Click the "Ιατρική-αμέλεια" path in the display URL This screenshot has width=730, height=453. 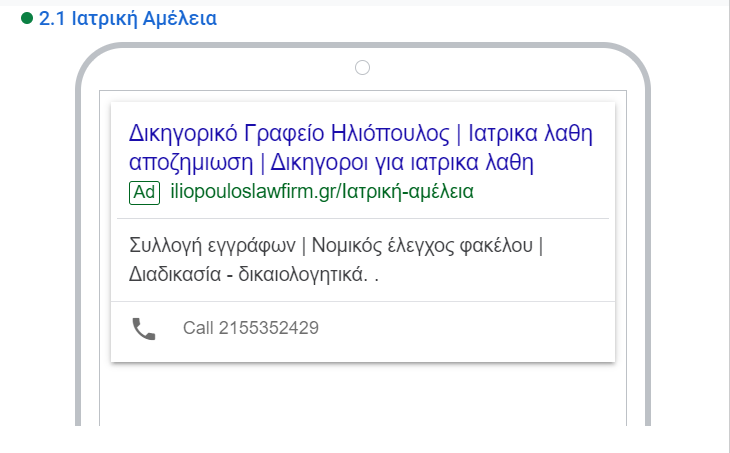[407, 192]
